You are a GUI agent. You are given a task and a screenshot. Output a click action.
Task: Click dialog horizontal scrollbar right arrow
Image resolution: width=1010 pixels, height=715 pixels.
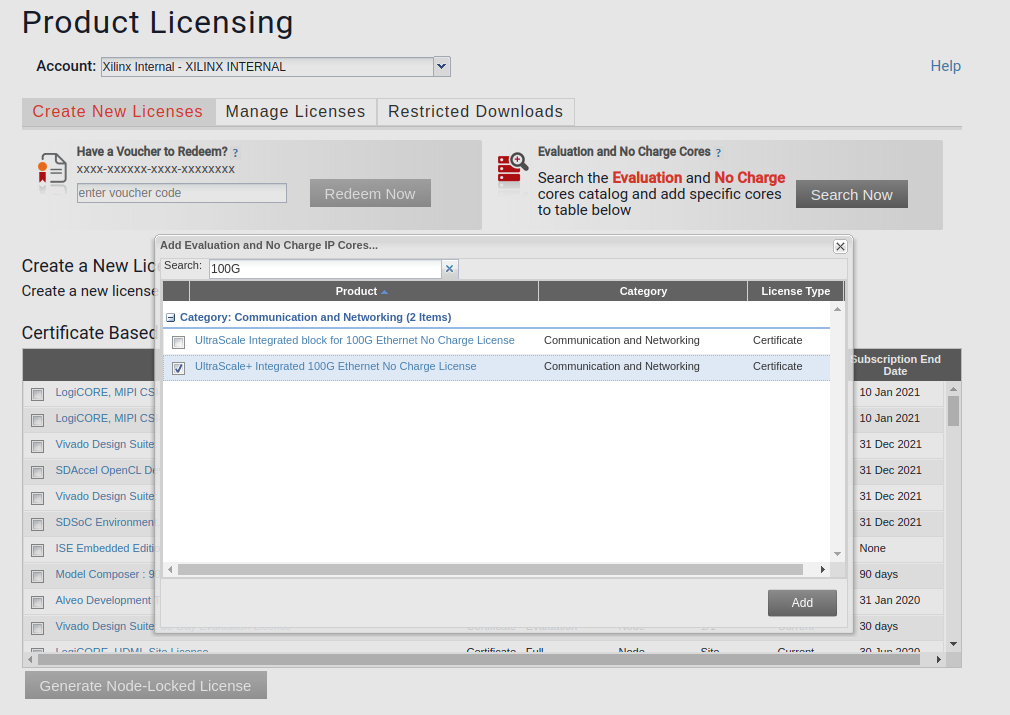[x=823, y=569]
